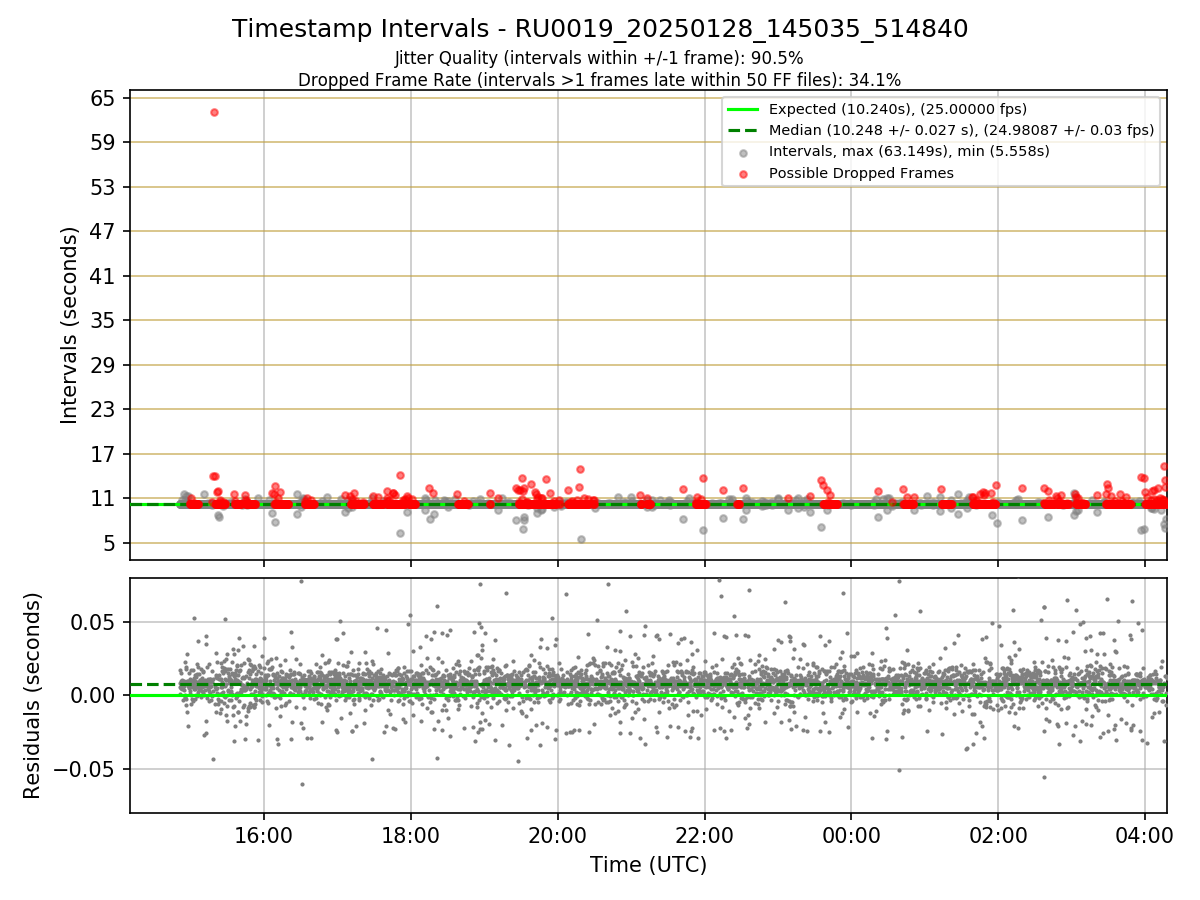
Task: Click legend entry "Intervals, max (63.149s), min (5.558s)"
Action: pyautogui.click(x=909, y=152)
